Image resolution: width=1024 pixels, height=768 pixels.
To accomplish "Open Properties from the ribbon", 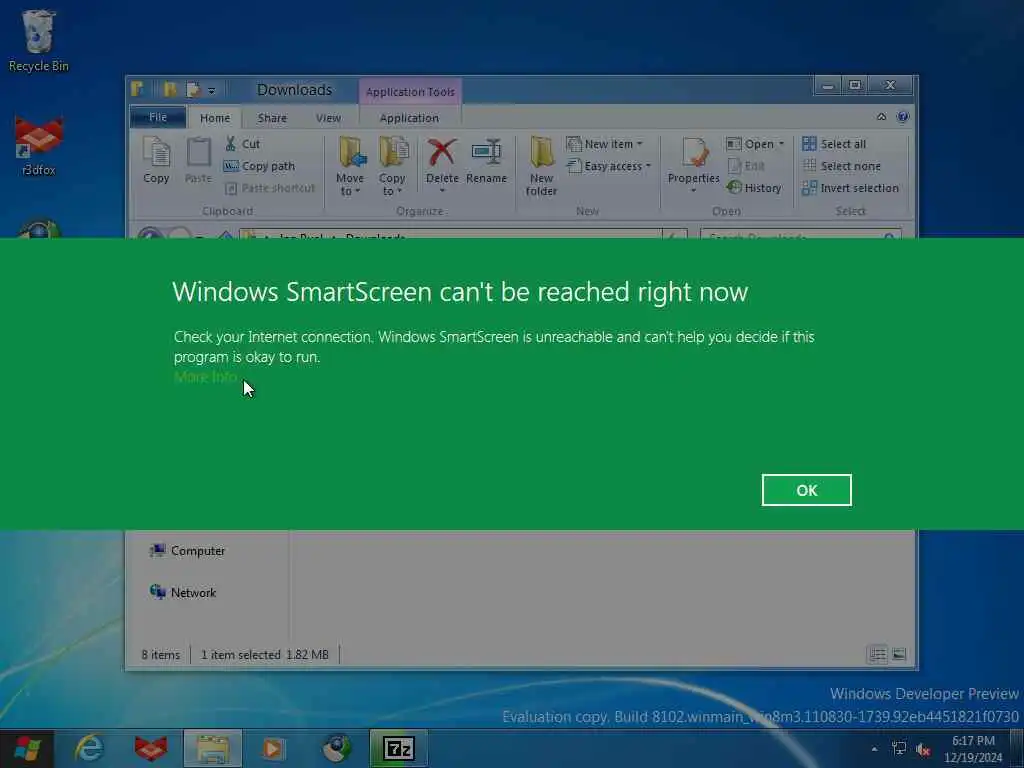I will click(x=694, y=165).
